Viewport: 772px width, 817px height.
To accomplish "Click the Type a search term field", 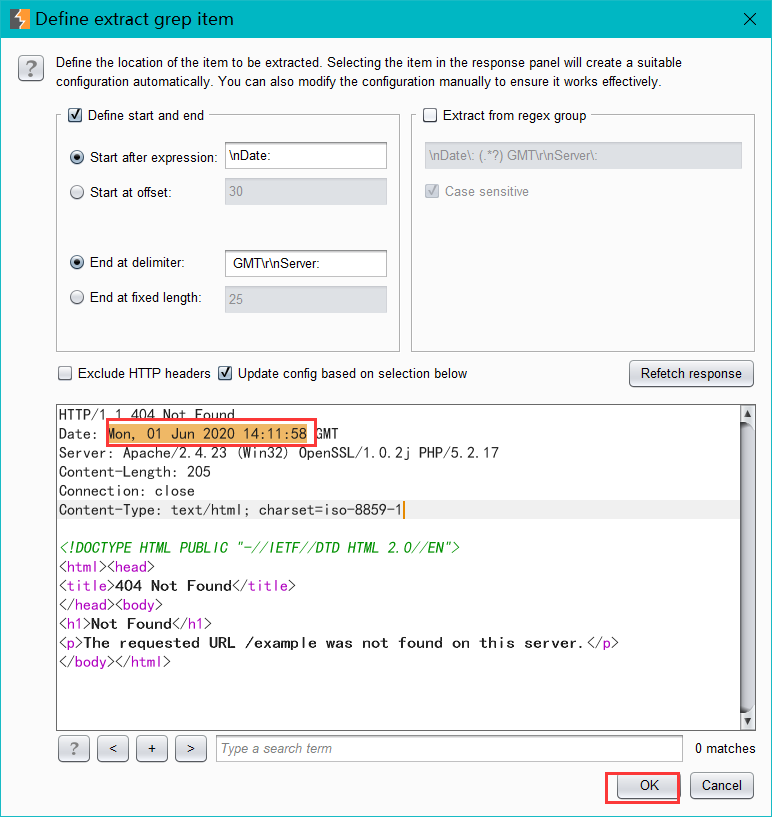I will tap(449, 748).
